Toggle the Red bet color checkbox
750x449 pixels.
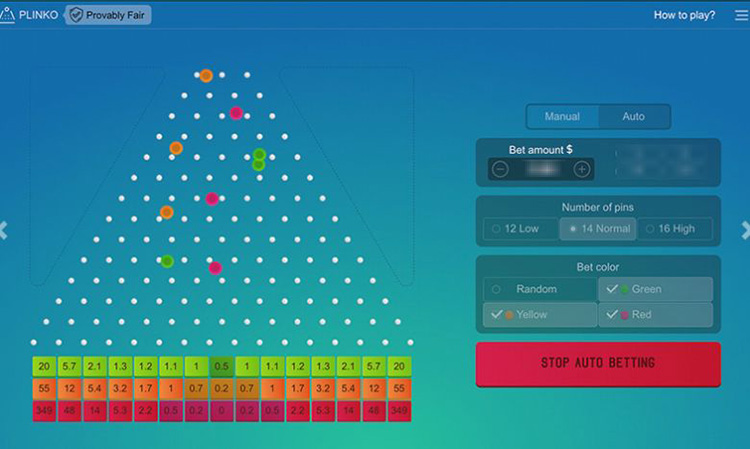pyautogui.click(x=656, y=314)
